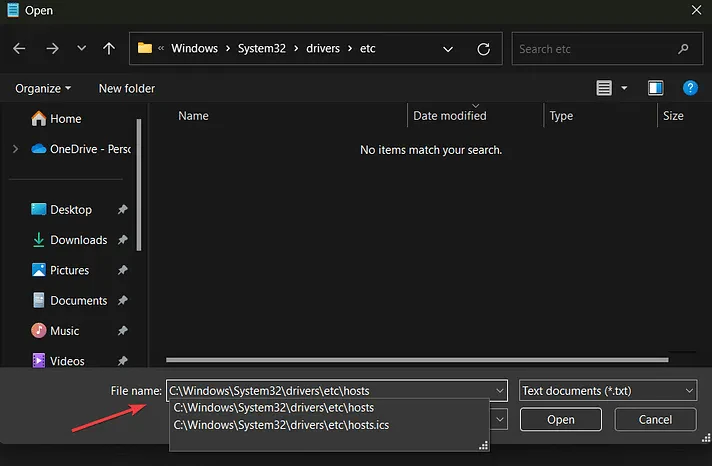Image resolution: width=712 pixels, height=466 pixels.
Task: Sort by the Name column
Action: [x=193, y=115]
